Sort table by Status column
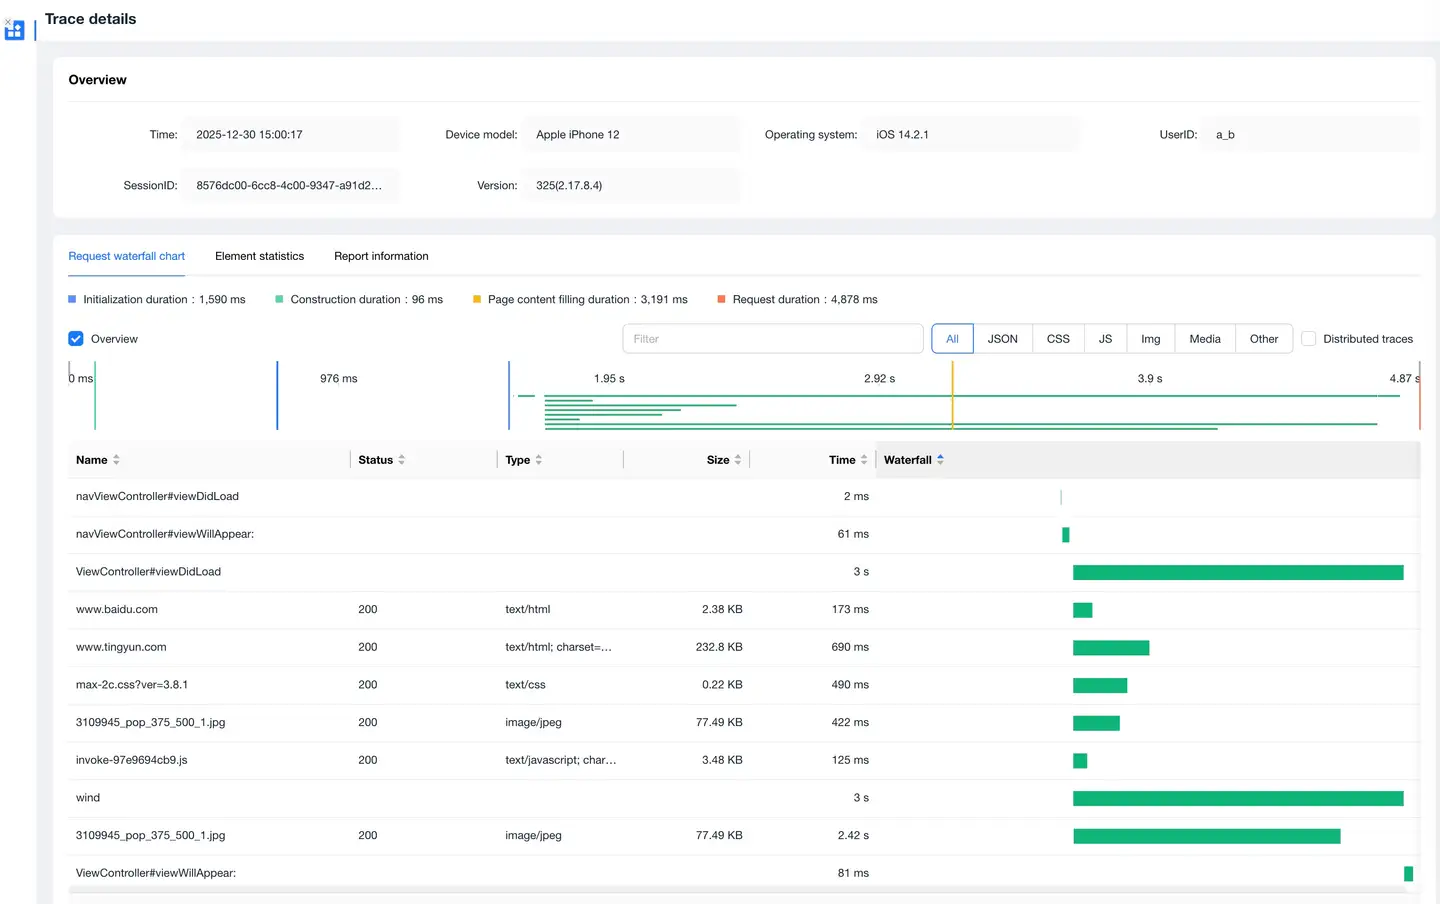The image size is (1440, 904). pyautogui.click(x=401, y=460)
